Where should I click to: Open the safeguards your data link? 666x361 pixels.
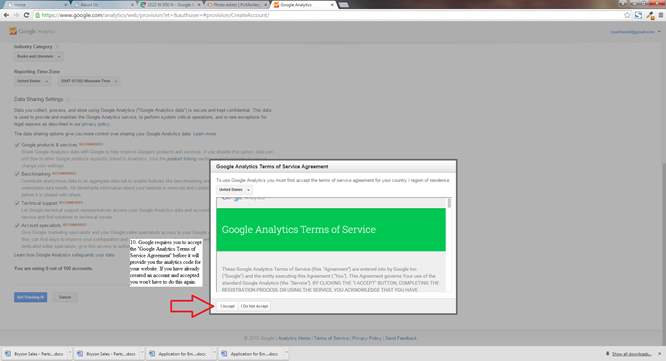pyautogui.click(x=93, y=255)
